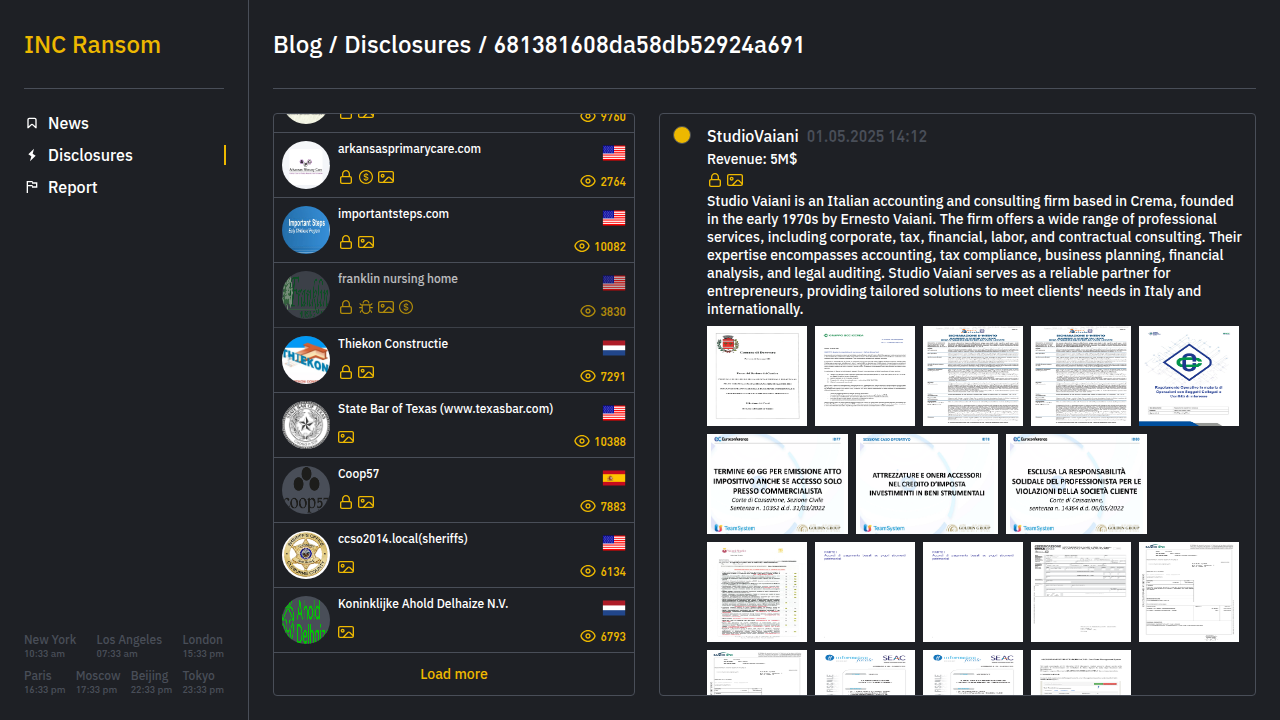This screenshot has height=720, width=1280.
Task: Click US flag on arkansasprimarycare.com row
Action: click(614, 153)
